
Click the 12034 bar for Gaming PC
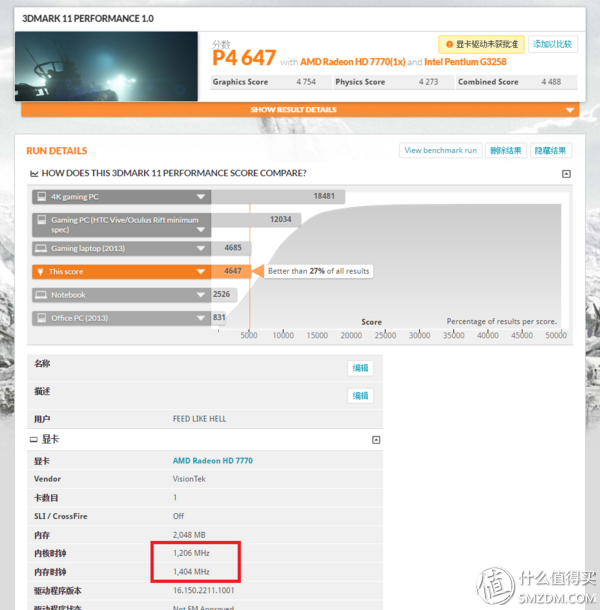[256, 219]
